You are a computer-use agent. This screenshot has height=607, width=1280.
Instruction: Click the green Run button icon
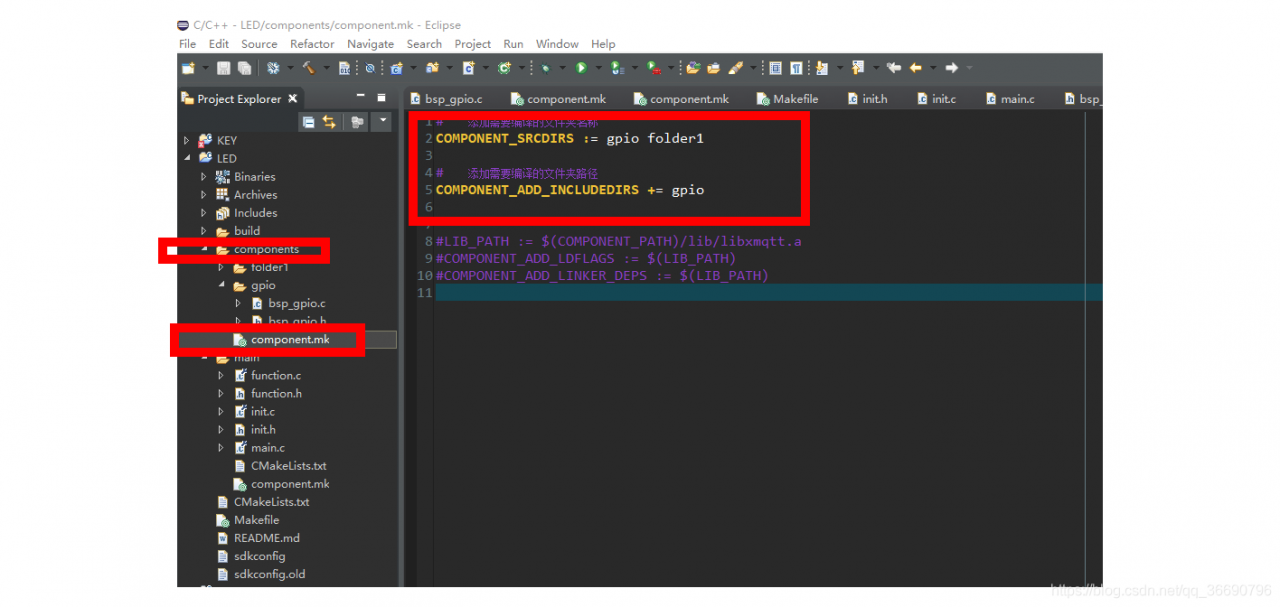click(x=580, y=68)
